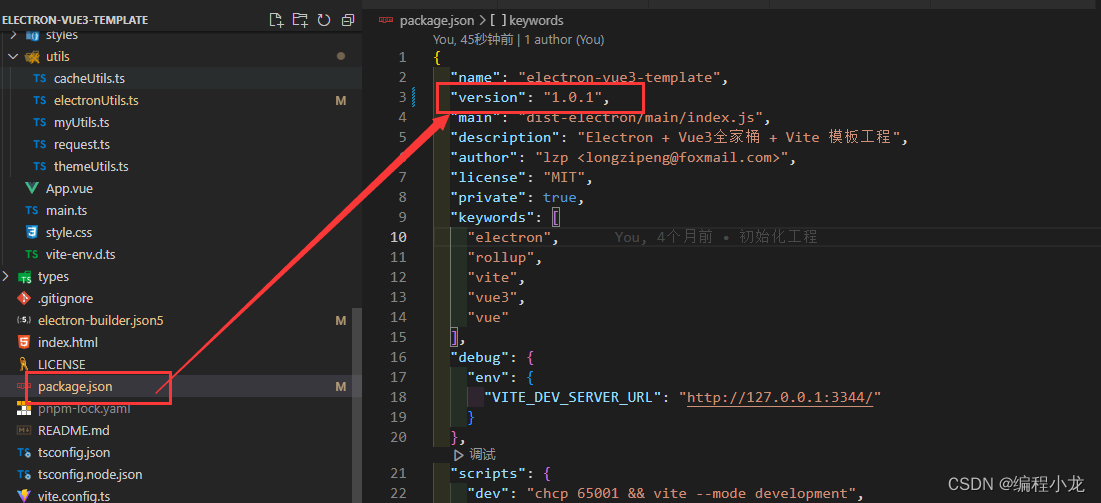
Task: Click the "VITE_DEV_SERVER_URL" key
Action: pos(569,398)
